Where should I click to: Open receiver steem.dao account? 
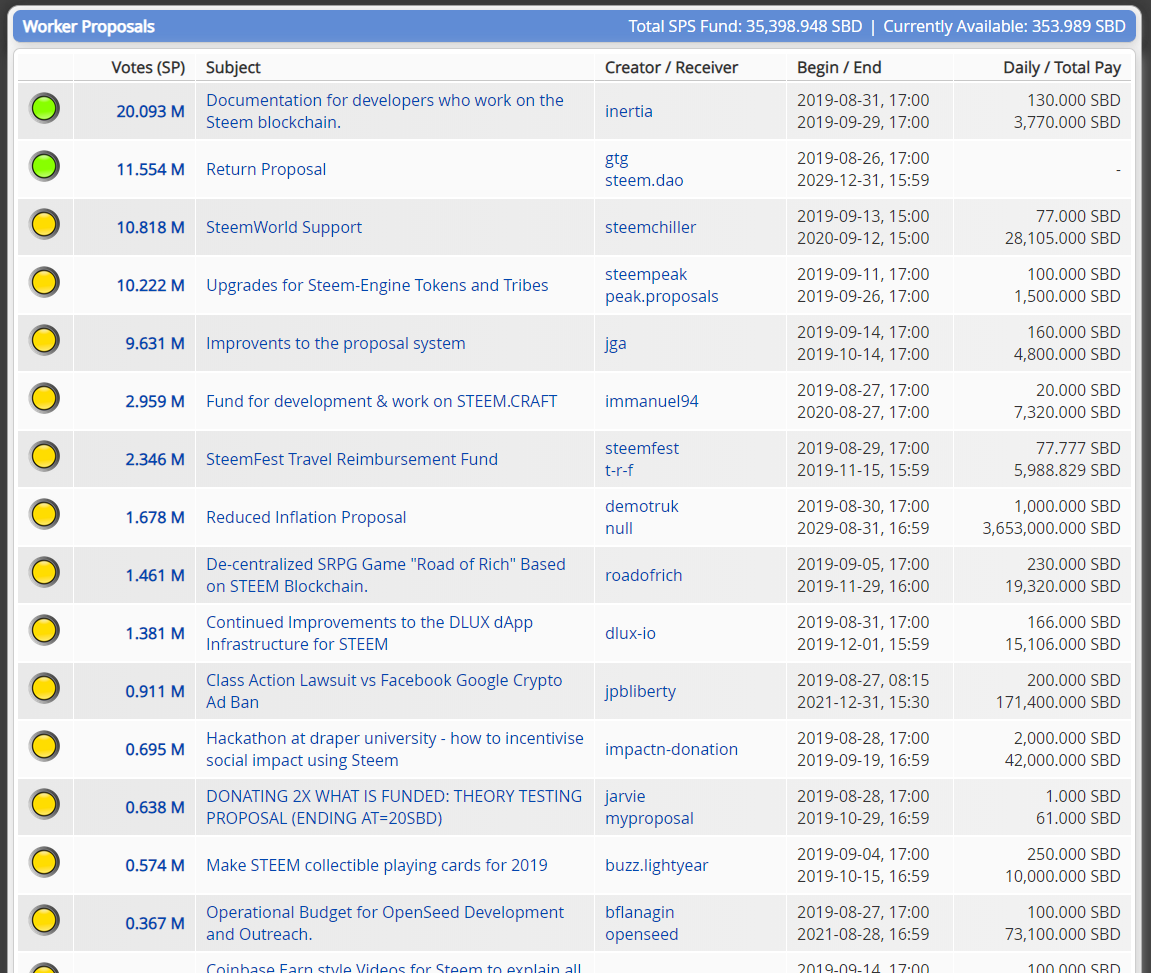644,181
